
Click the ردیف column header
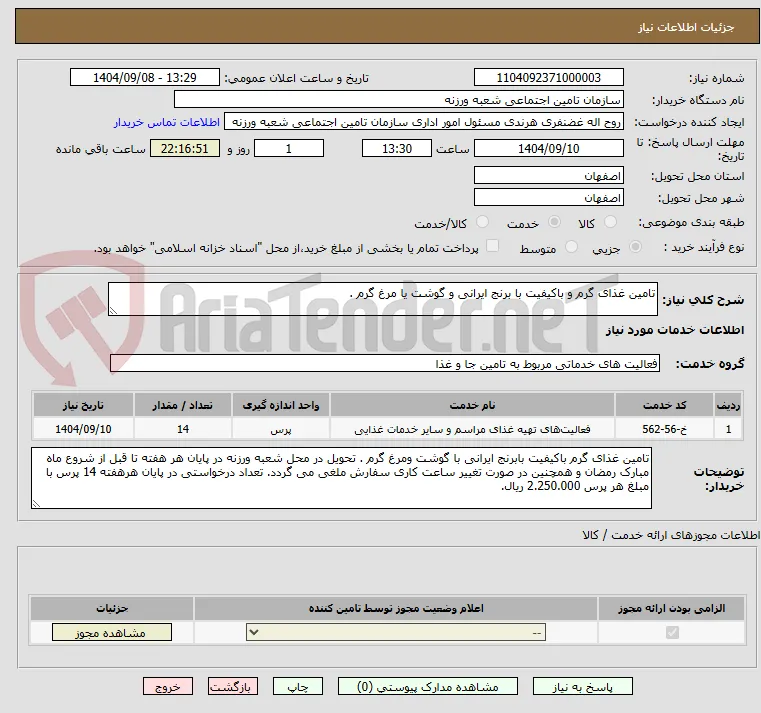coord(728,405)
